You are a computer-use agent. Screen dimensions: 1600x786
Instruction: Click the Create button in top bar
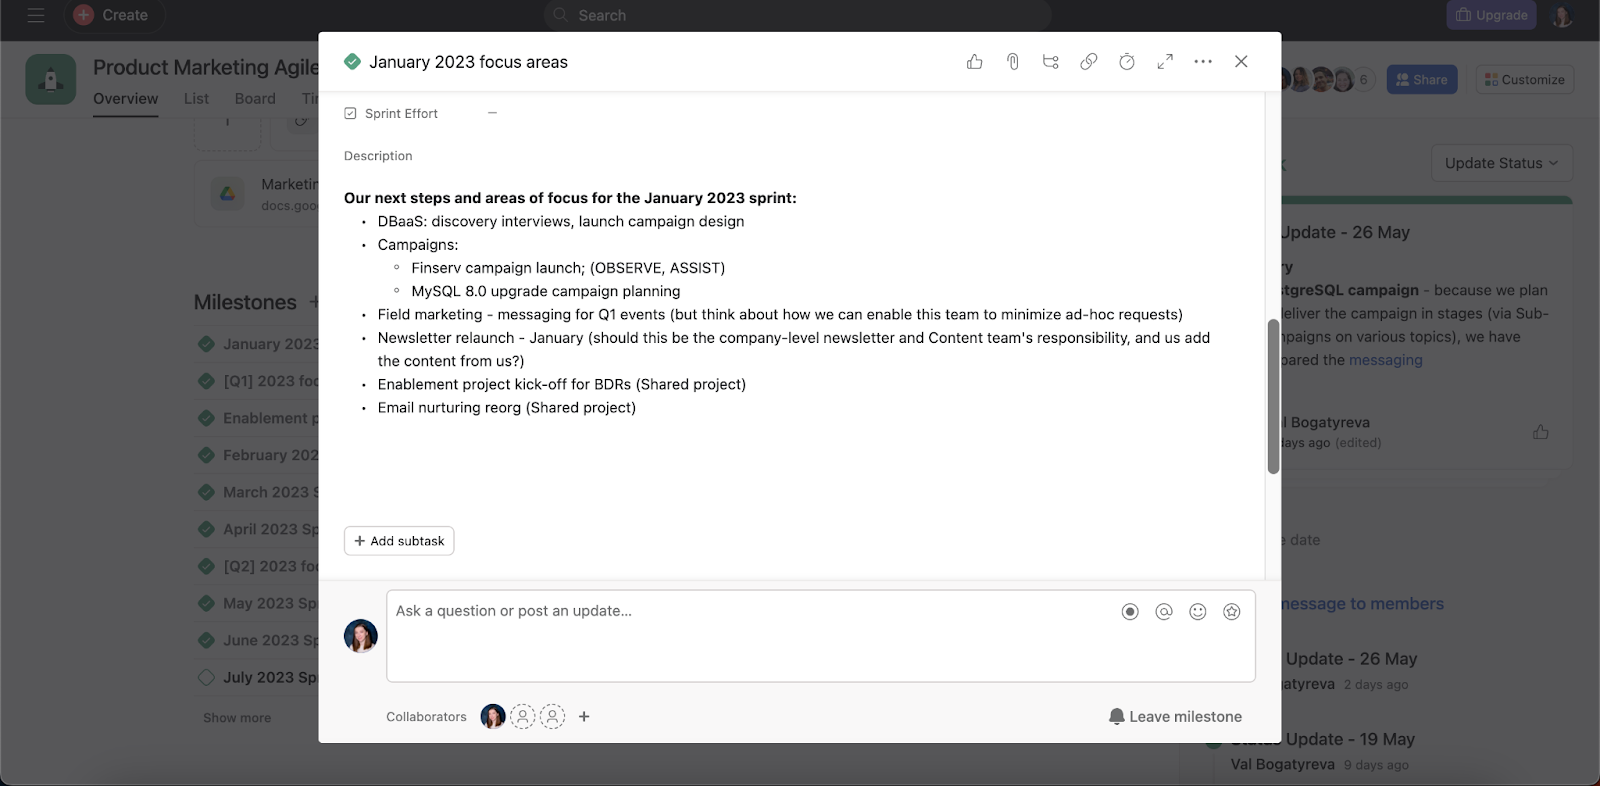pyautogui.click(x=115, y=15)
